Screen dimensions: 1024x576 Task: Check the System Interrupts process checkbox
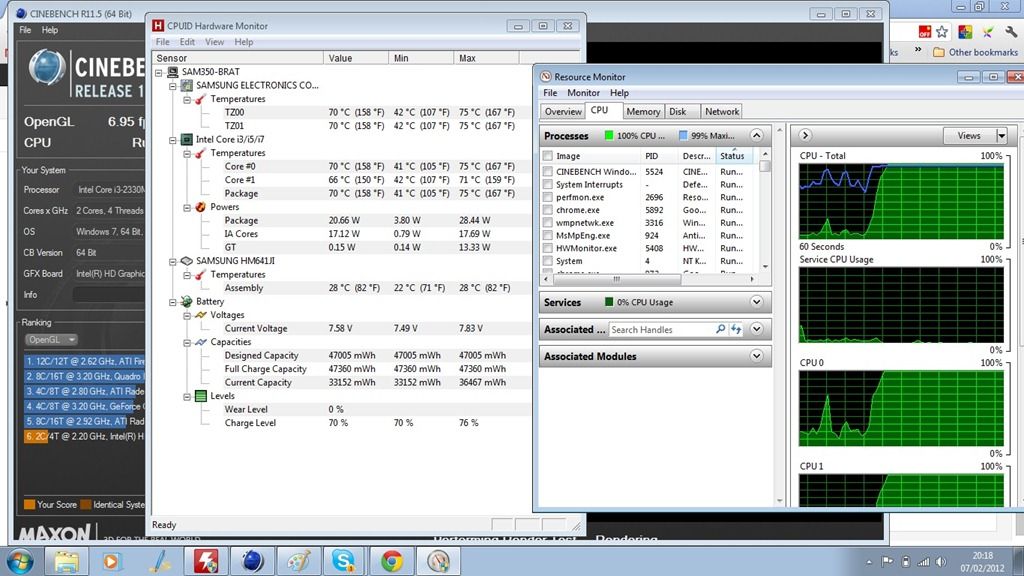(548, 184)
